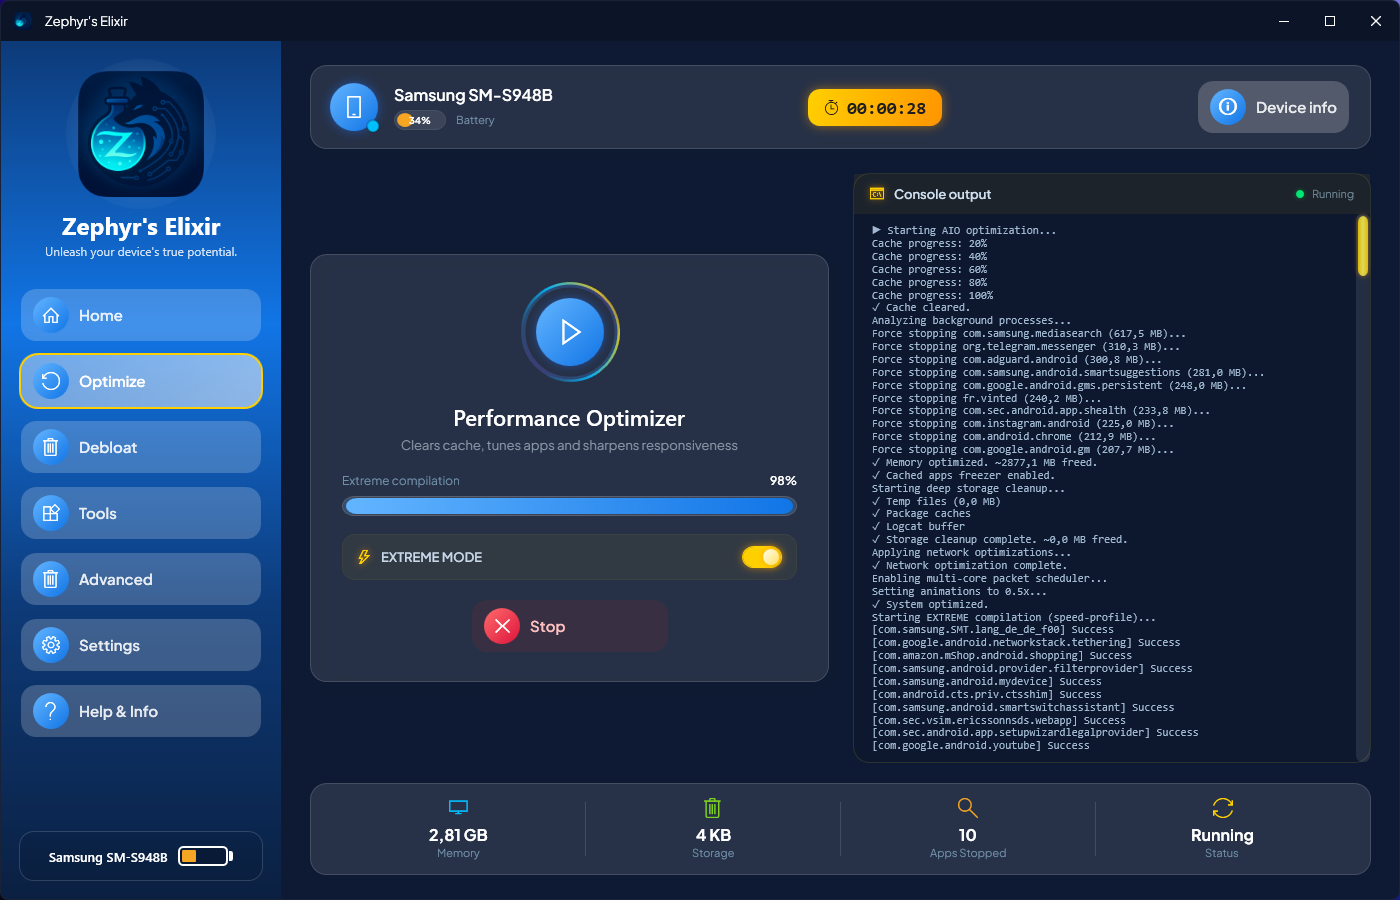
Task: Click the phone device icon beside Samsung SM-S948B
Action: point(354,107)
